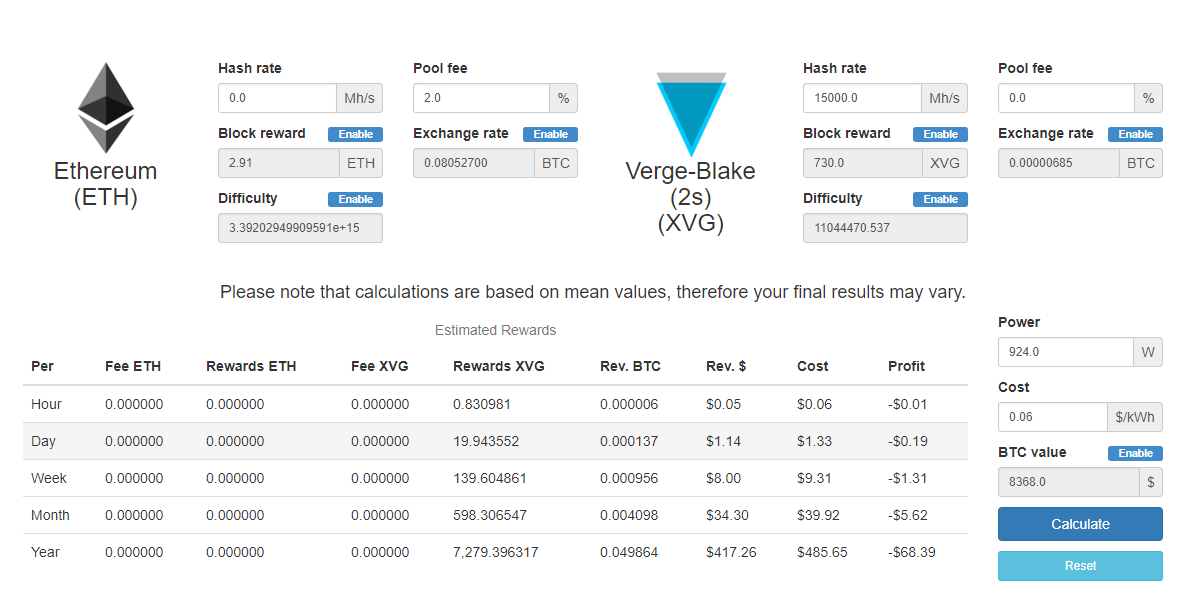Click the Cost column header in table
Image resolution: width=1187 pixels, height=595 pixels.
coord(813,366)
